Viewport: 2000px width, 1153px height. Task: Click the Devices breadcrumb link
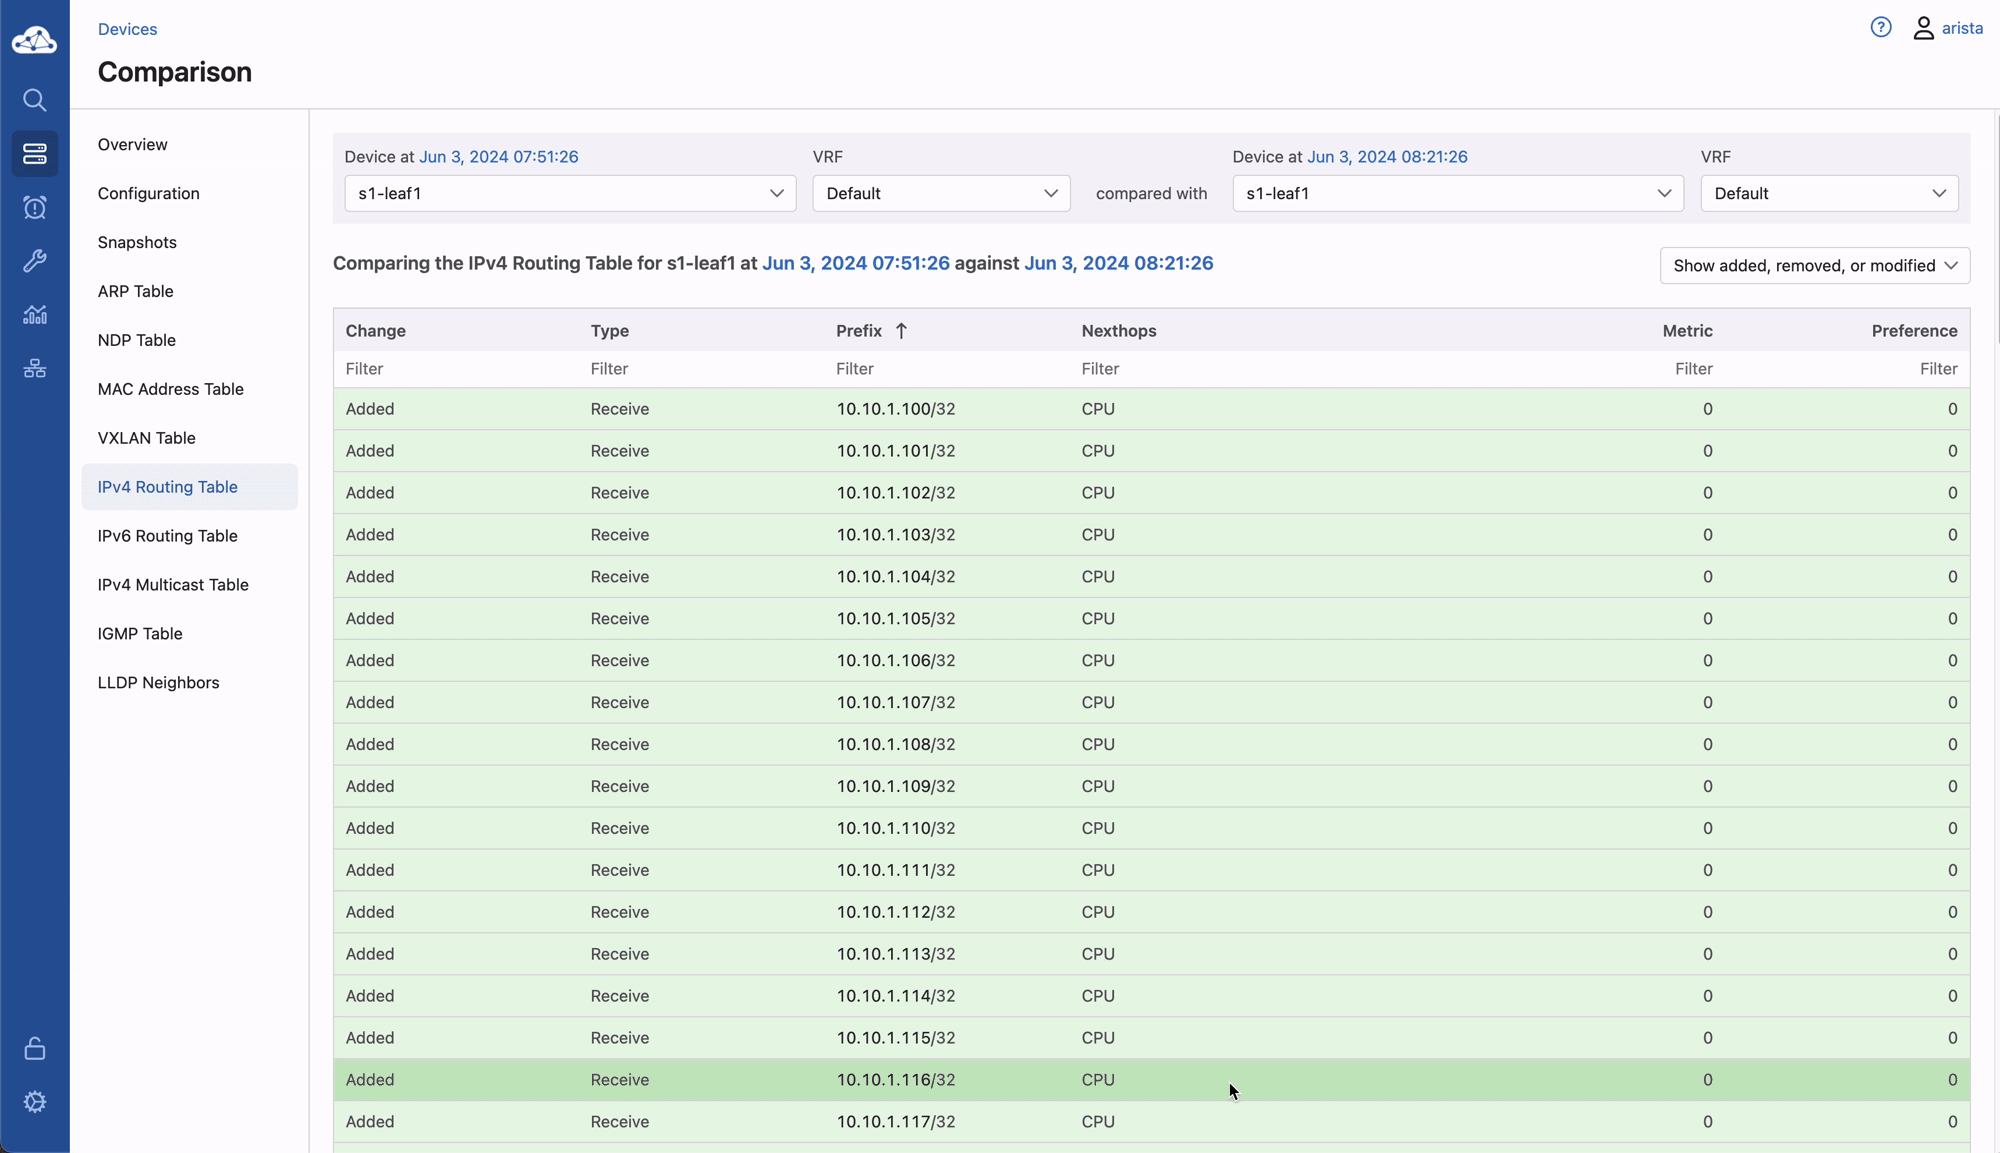pyautogui.click(x=127, y=29)
